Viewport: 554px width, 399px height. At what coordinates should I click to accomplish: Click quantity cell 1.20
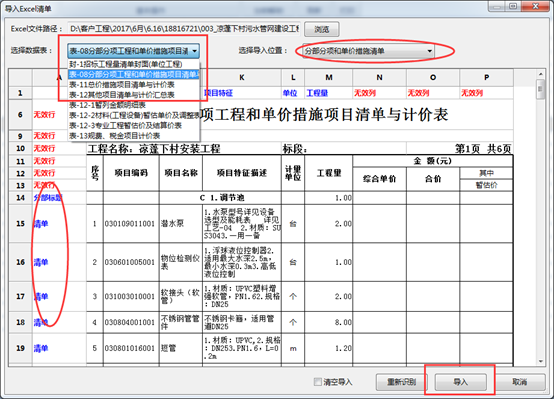click(x=329, y=348)
